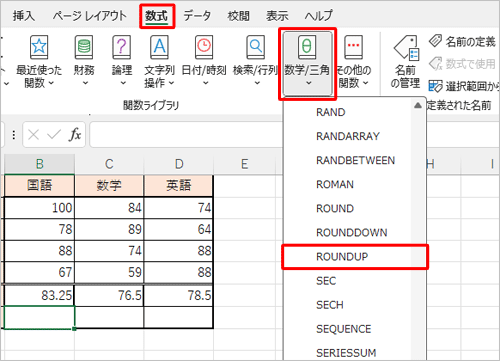The image size is (500, 361).
Task: Select the 数式 ribbon tab
Action: coord(157,16)
